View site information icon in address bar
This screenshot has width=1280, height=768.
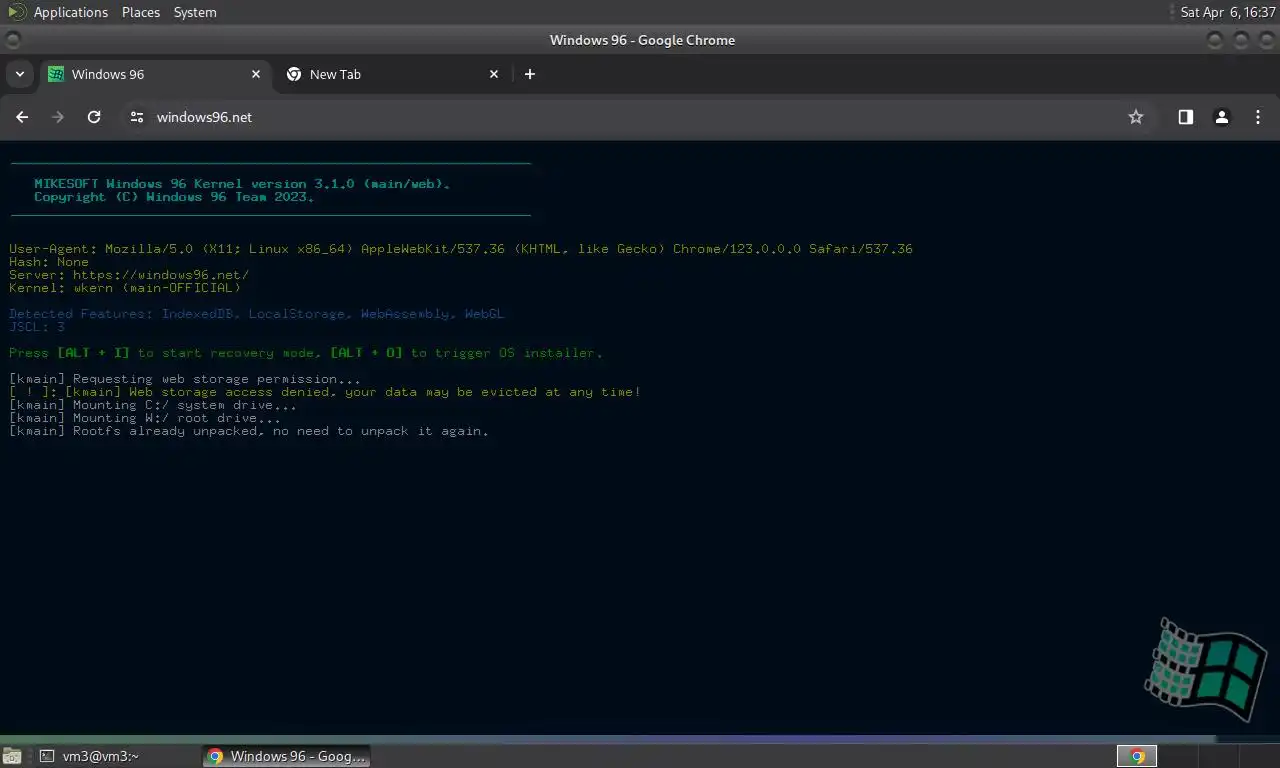pos(137,117)
